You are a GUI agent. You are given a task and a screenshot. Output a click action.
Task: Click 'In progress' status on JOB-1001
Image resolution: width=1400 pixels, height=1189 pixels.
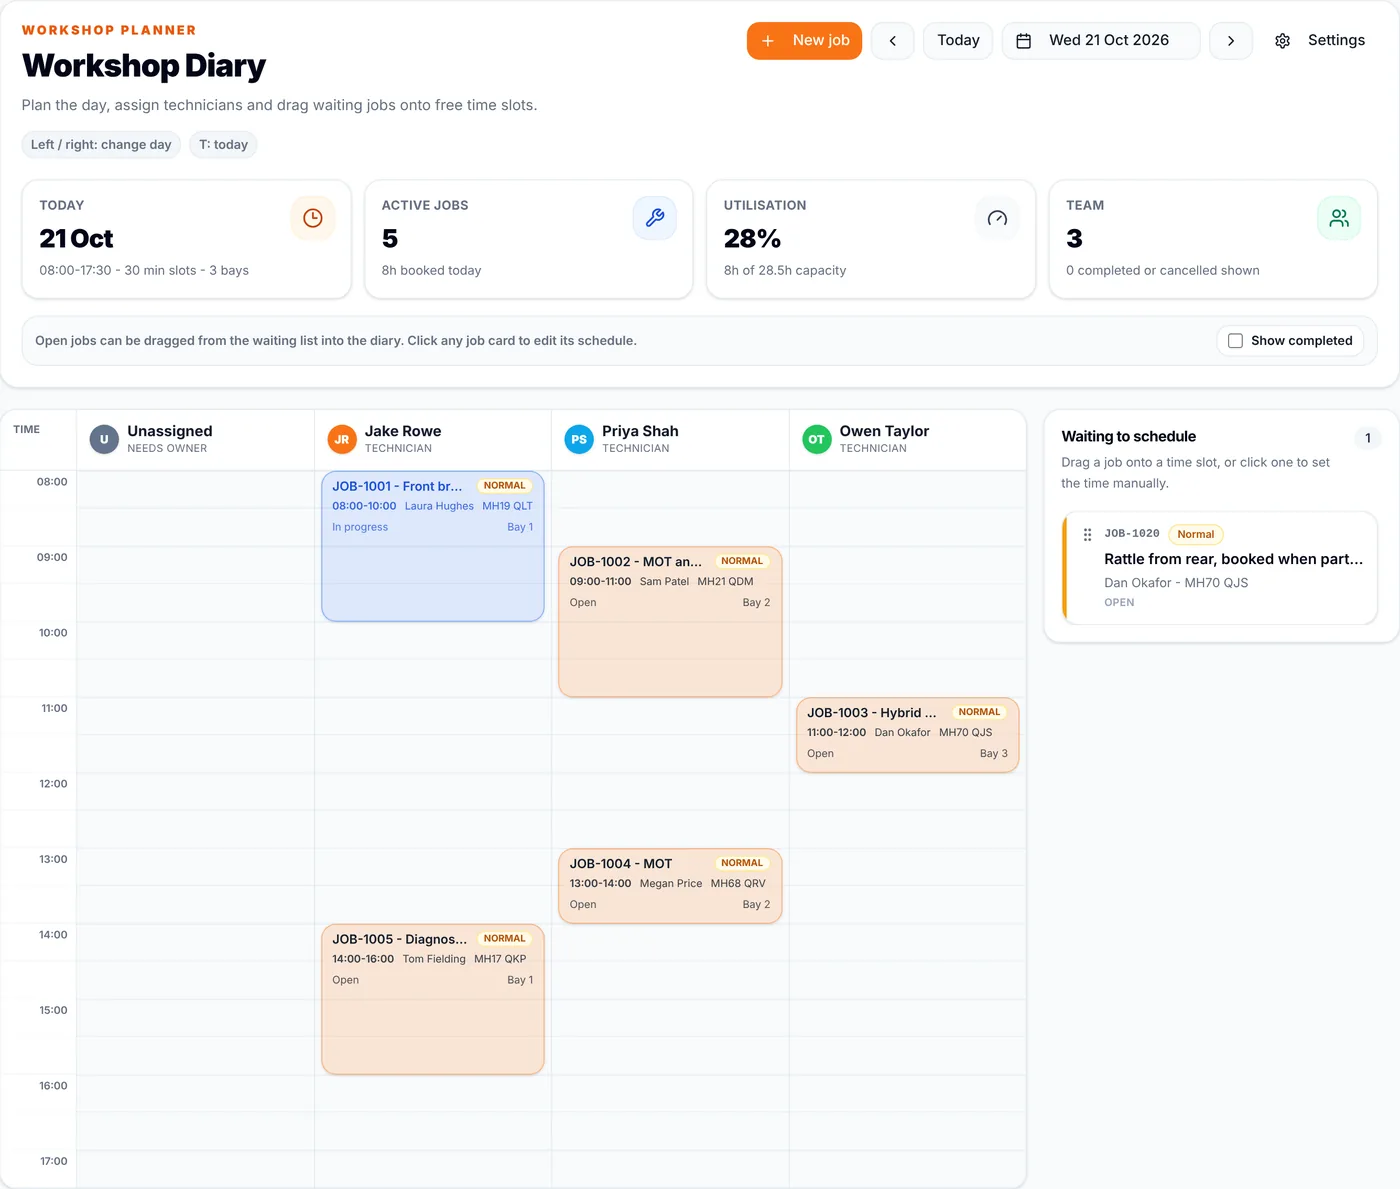click(360, 527)
